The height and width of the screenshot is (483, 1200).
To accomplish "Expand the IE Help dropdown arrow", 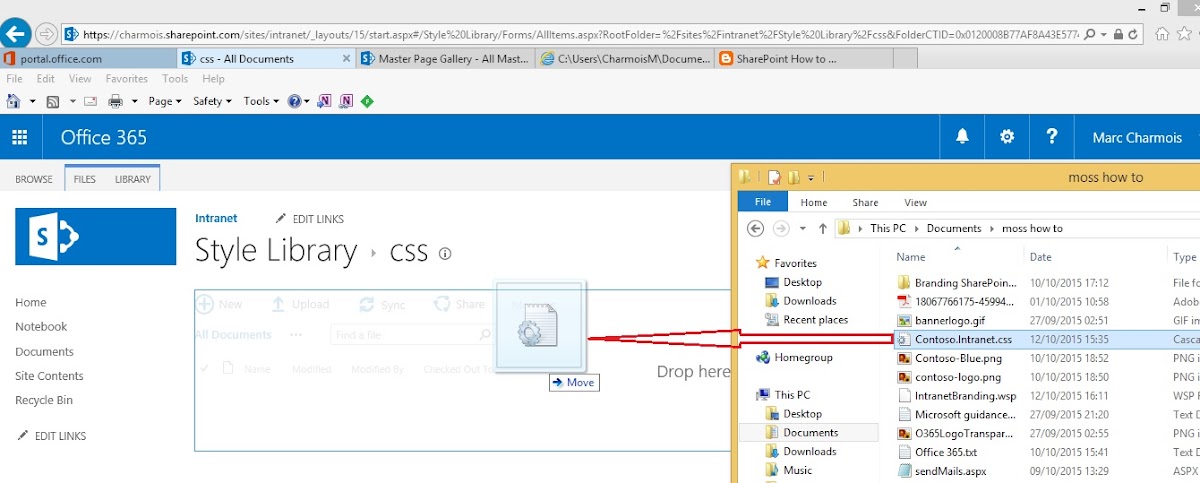I will pyautogui.click(x=308, y=101).
